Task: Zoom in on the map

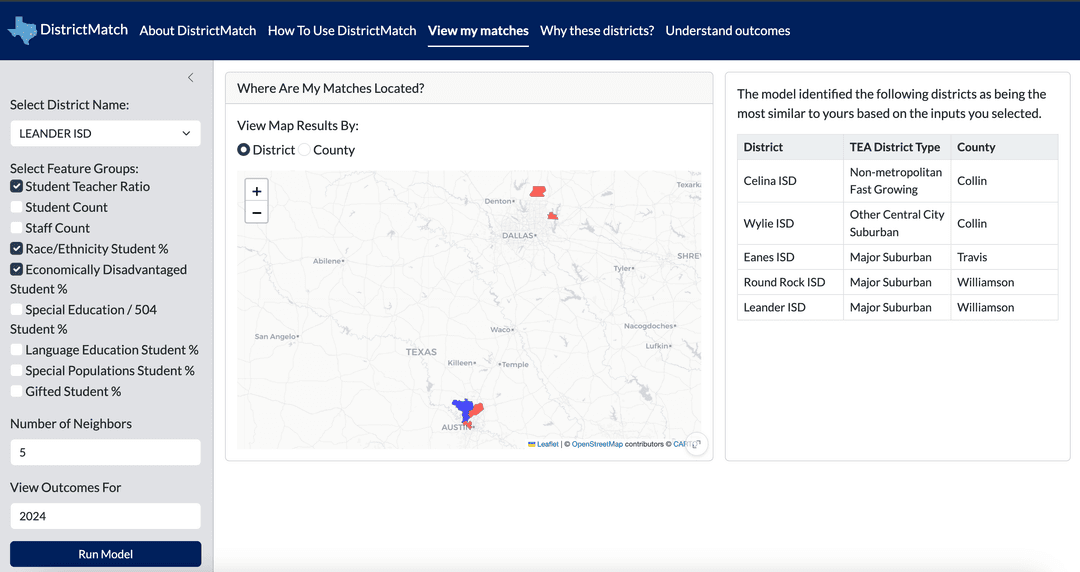Action: (x=256, y=192)
